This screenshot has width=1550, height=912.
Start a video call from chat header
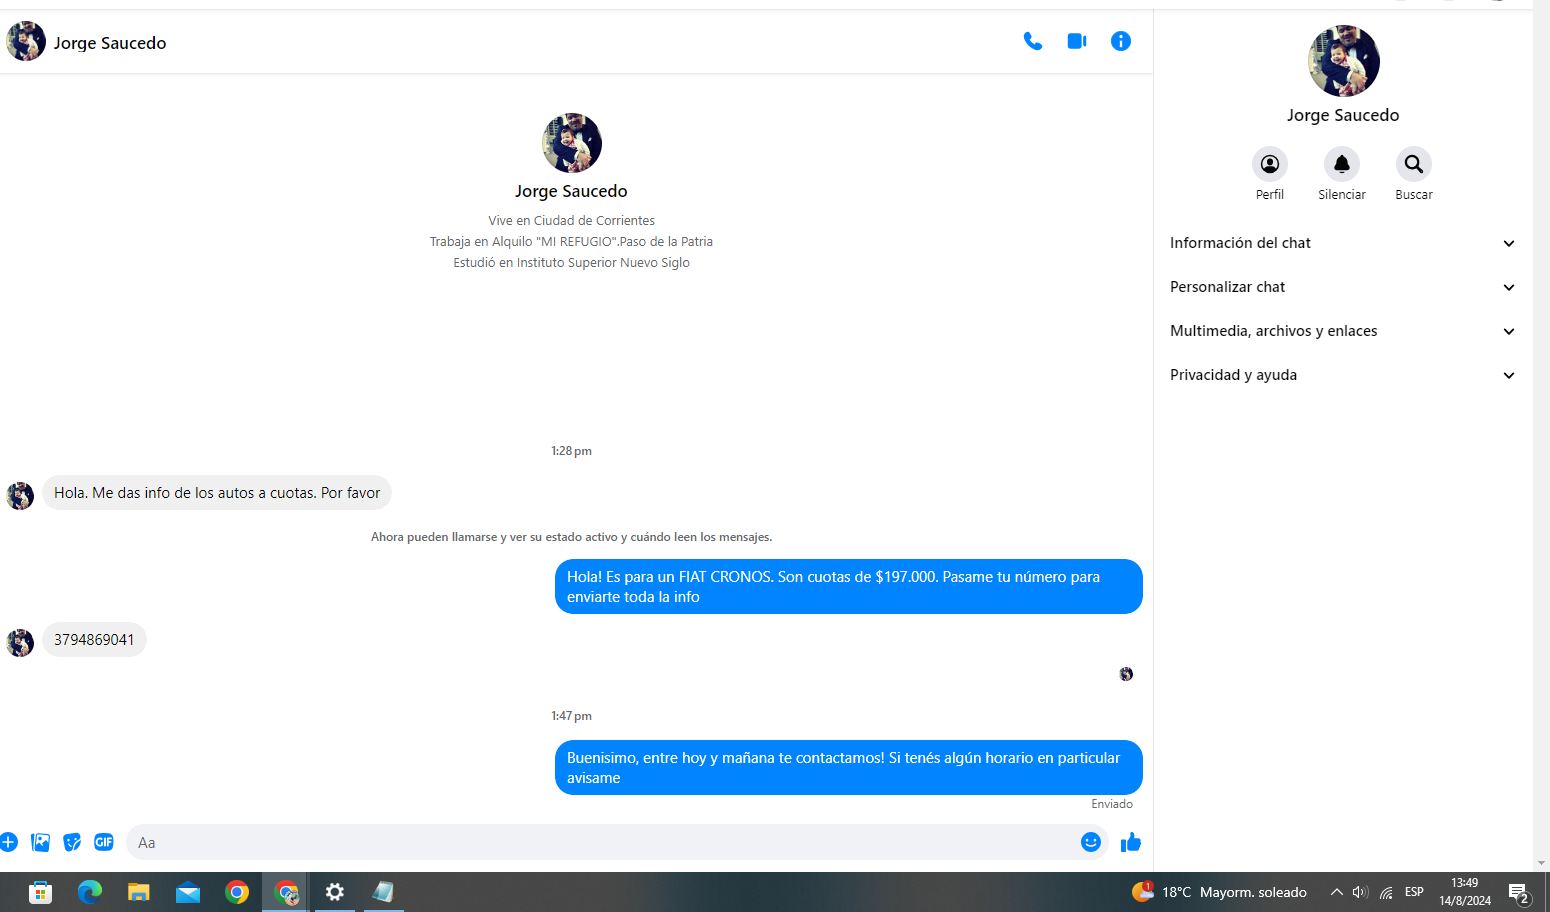[x=1076, y=42]
